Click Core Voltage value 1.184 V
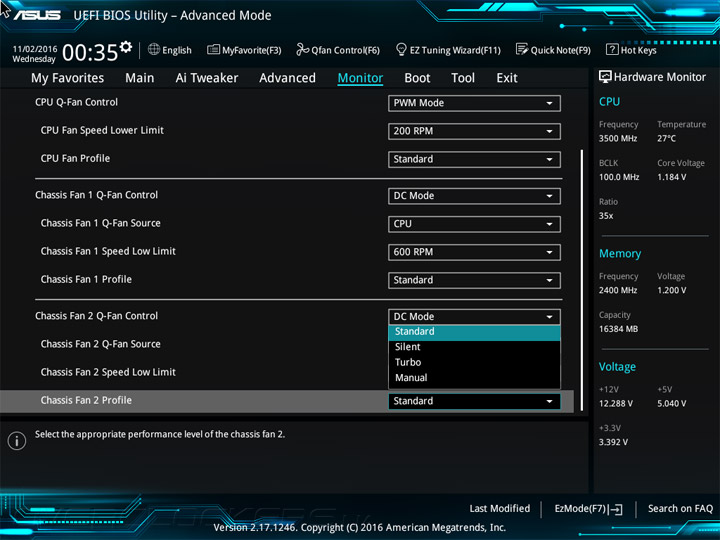 [x=672, y=177]
